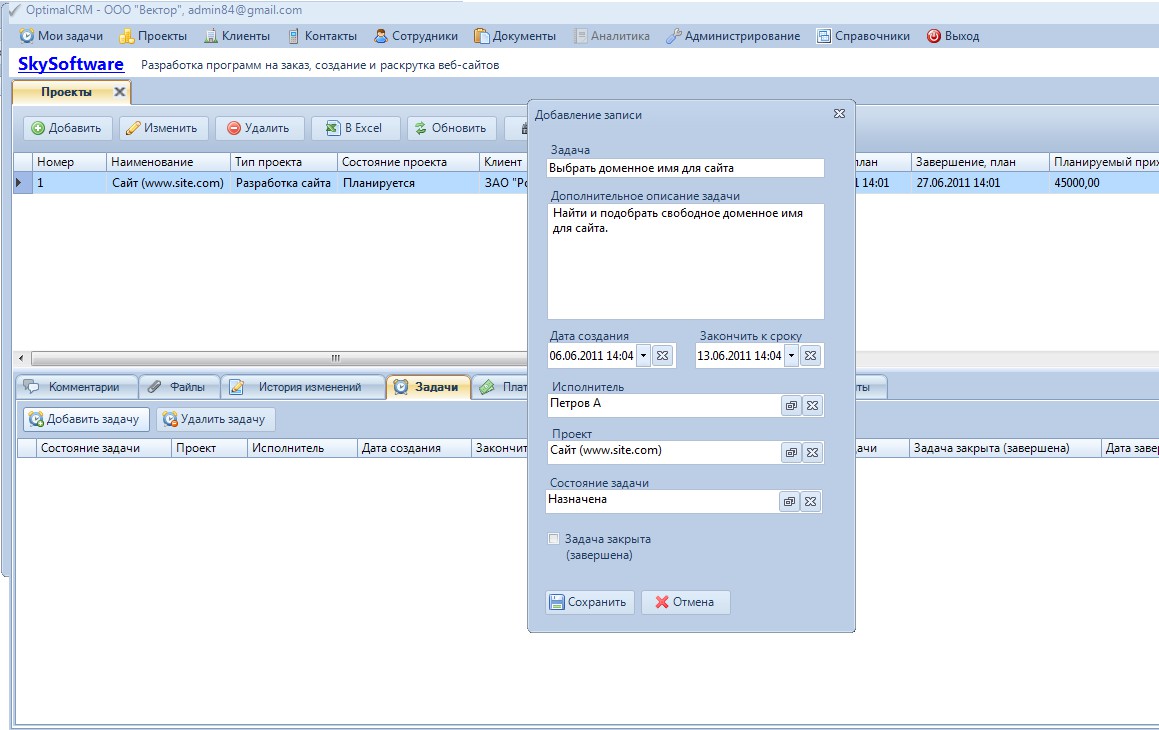The image size is (1159, 730).
Task: Click the Добавить задачу button
Action: (x=86, y=419)
